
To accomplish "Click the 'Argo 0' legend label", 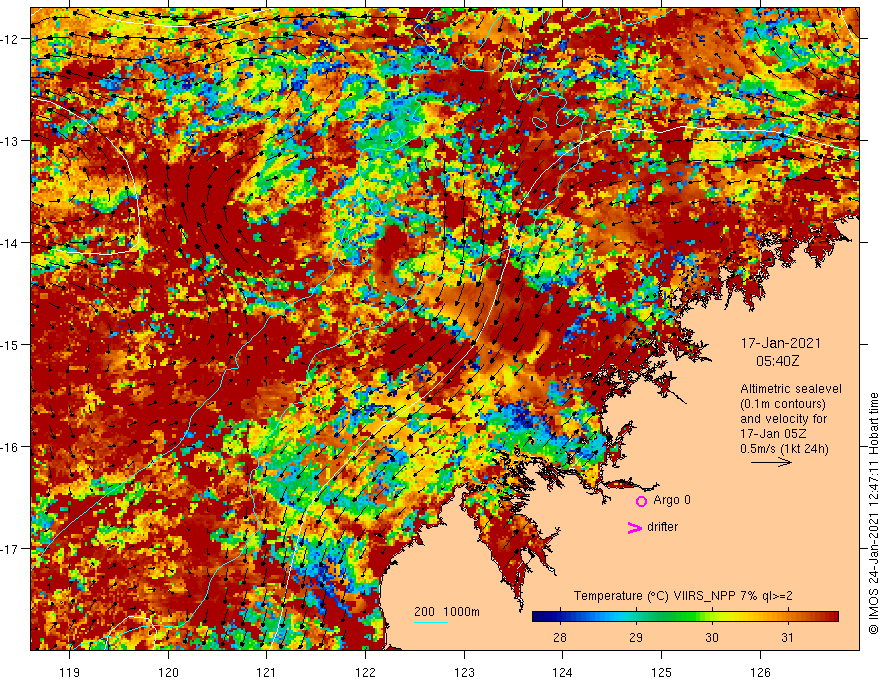I will click(672, 500).
